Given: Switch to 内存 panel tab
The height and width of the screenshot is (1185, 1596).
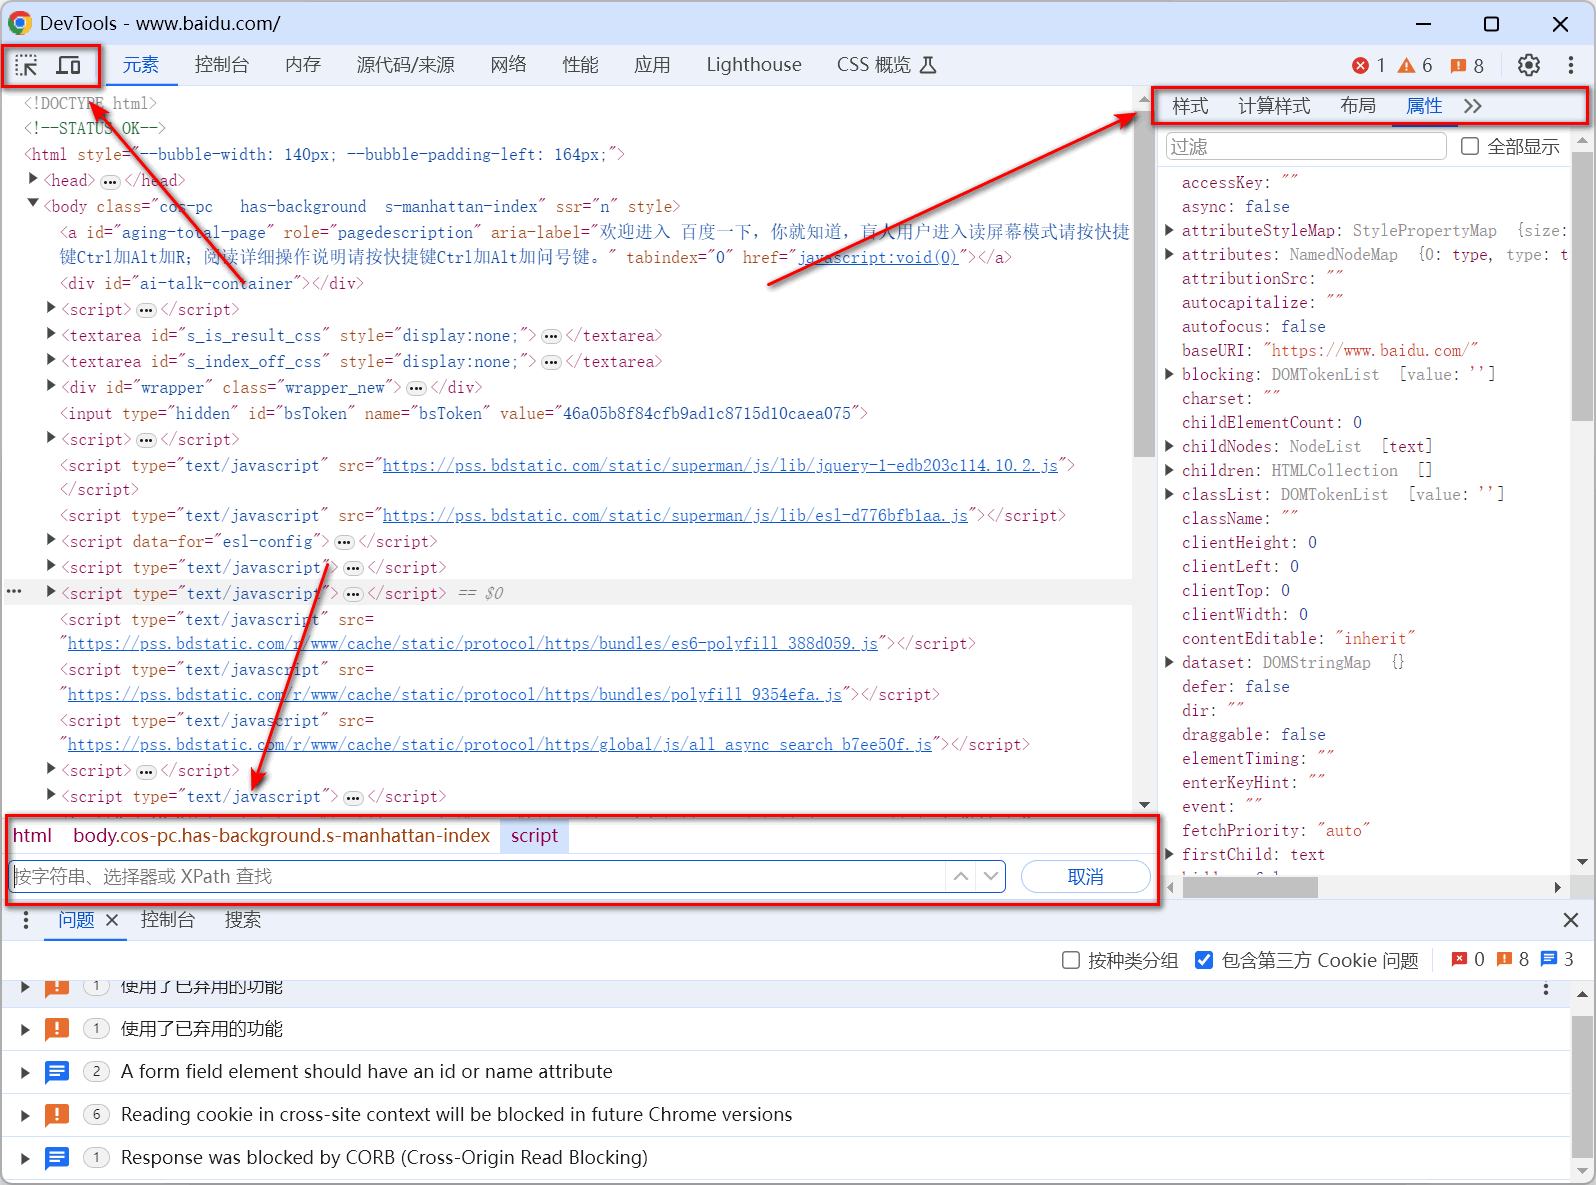Looking at the screenshot, I should (x=303, y=65).
